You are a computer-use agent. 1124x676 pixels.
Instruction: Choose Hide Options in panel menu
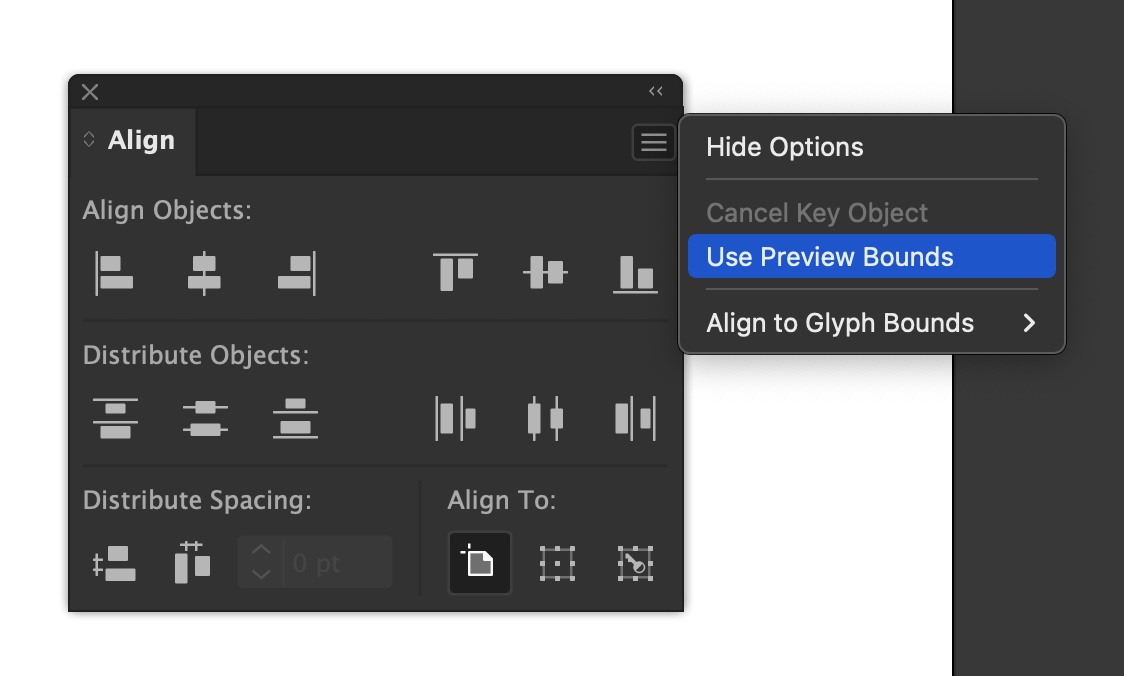[x=785, y=147]
